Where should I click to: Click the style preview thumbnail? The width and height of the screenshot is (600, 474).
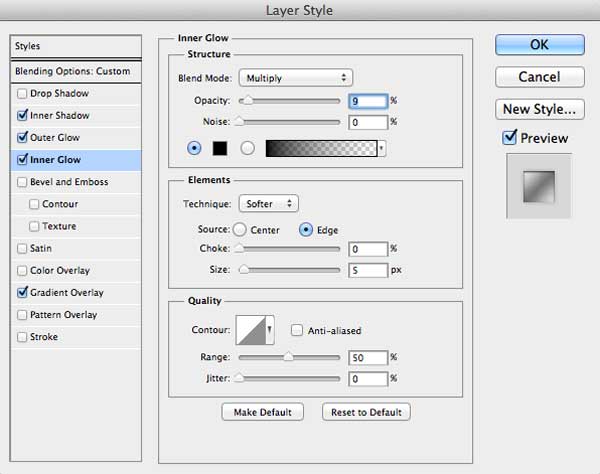tap(539, 187)
